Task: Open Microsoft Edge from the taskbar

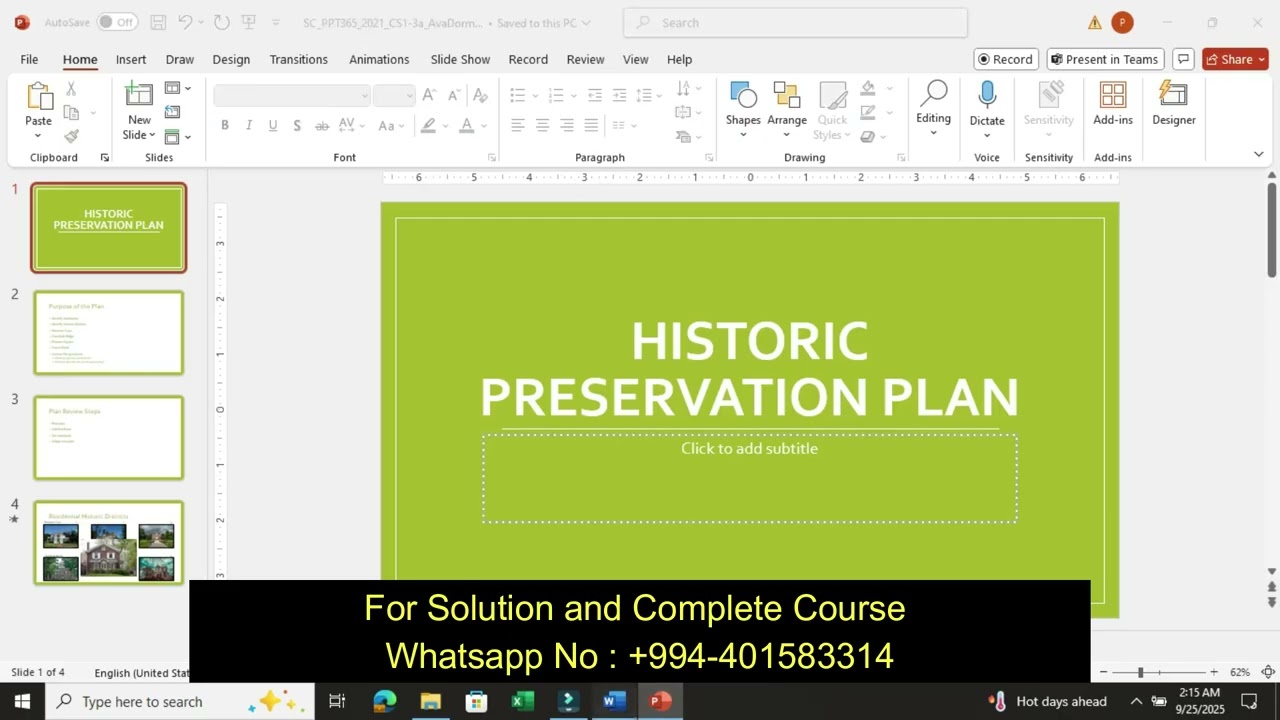Action: click(x=385, y=701)
